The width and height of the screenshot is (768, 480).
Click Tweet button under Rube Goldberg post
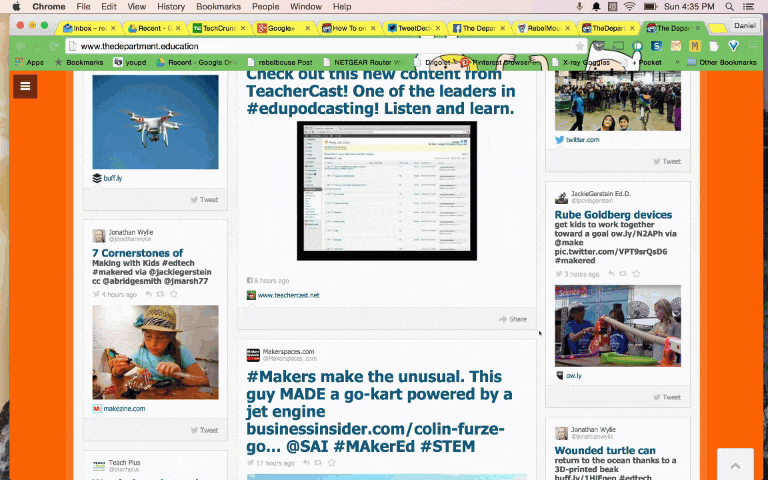click(667, 397)
